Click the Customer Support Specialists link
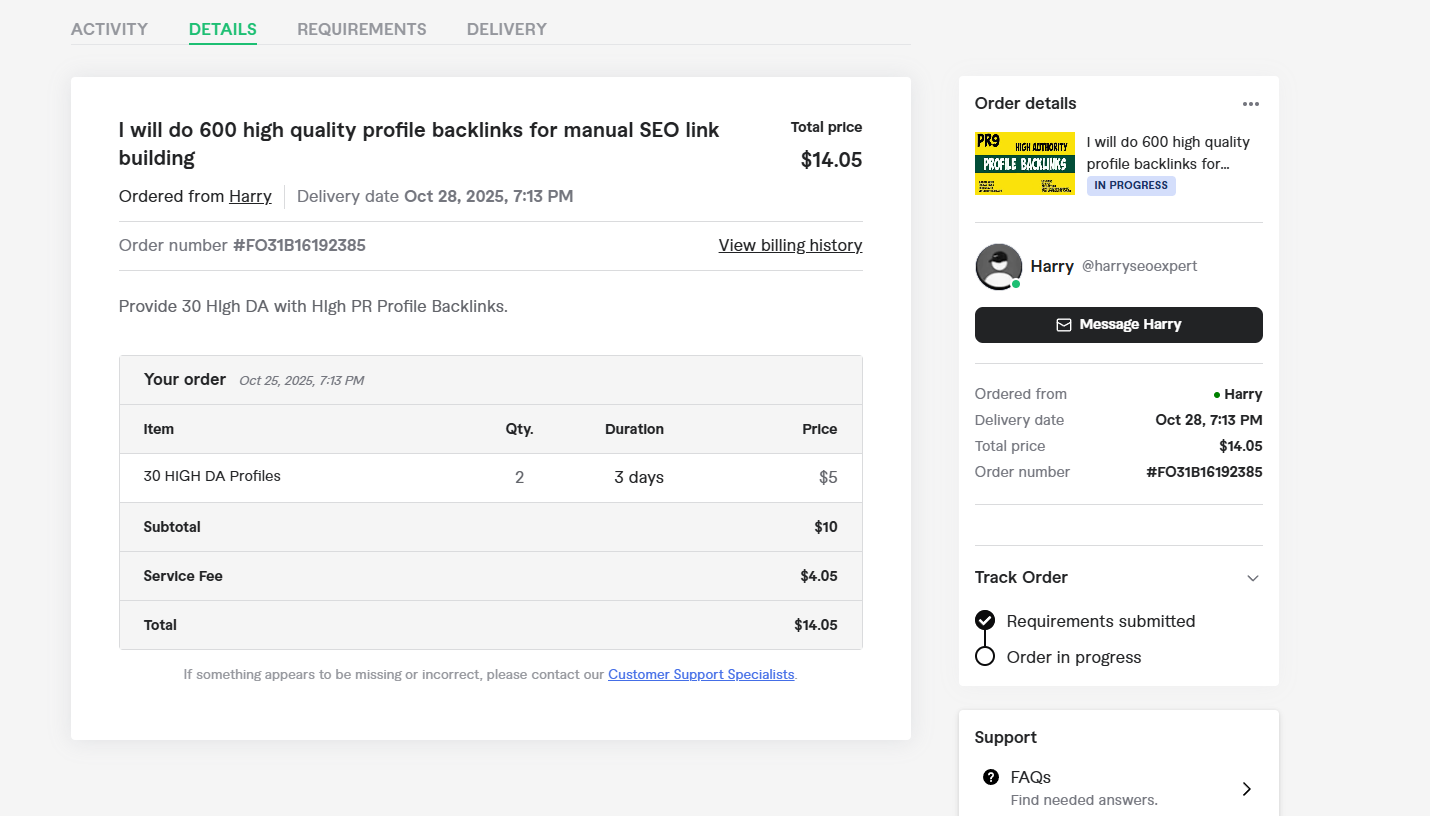1430x816 pixels. tap(701, 675)
